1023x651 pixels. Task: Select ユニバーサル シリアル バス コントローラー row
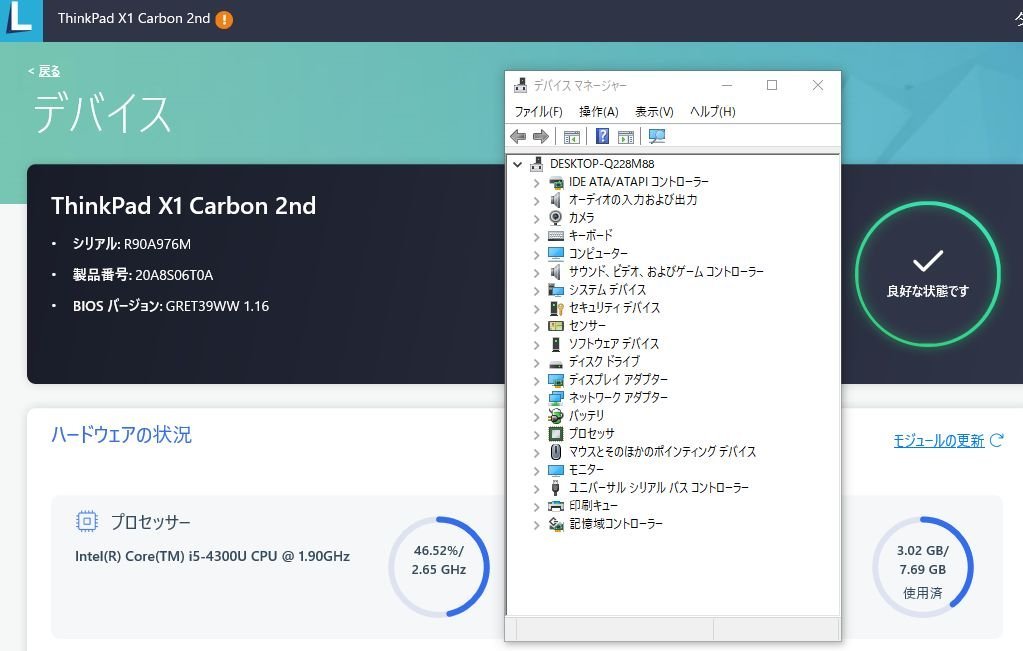coord(658,487)
